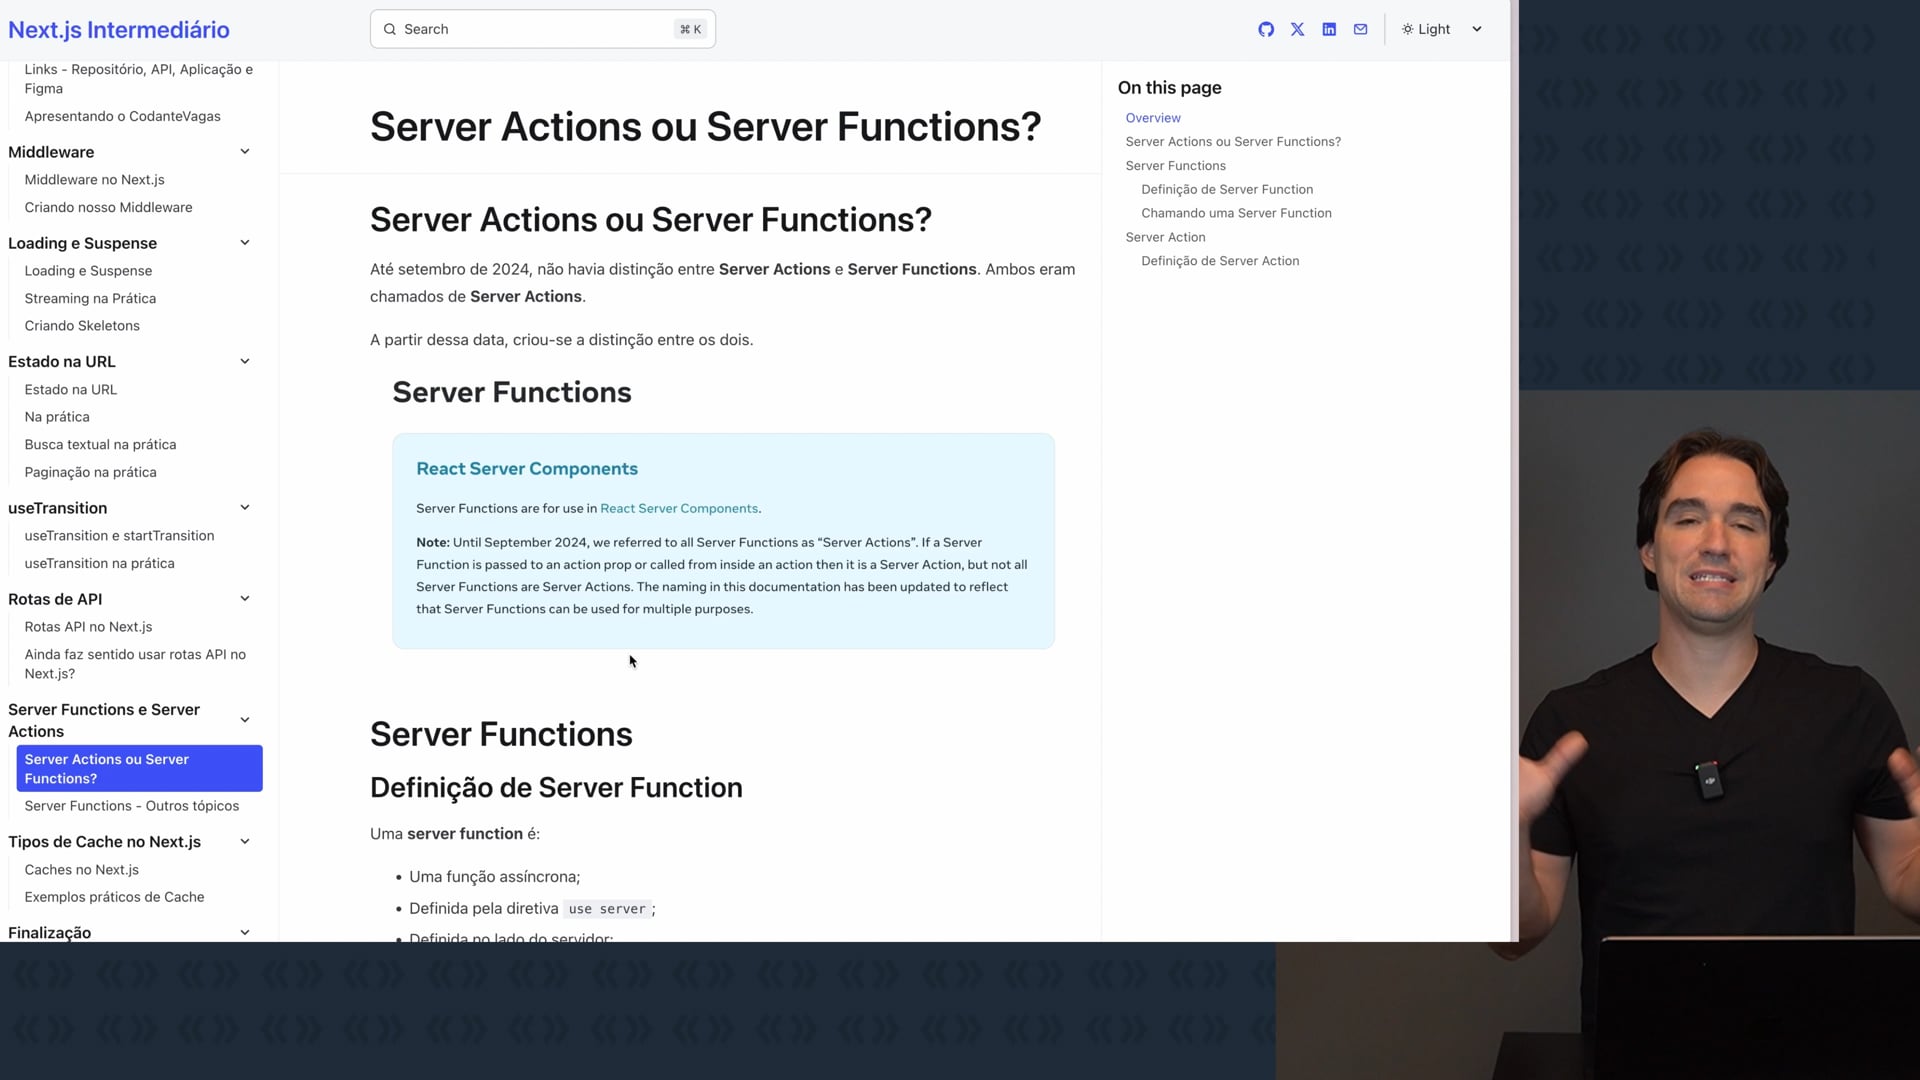
Task: Open Criando nosso Middleware page
Action: [x=108, y=207]
